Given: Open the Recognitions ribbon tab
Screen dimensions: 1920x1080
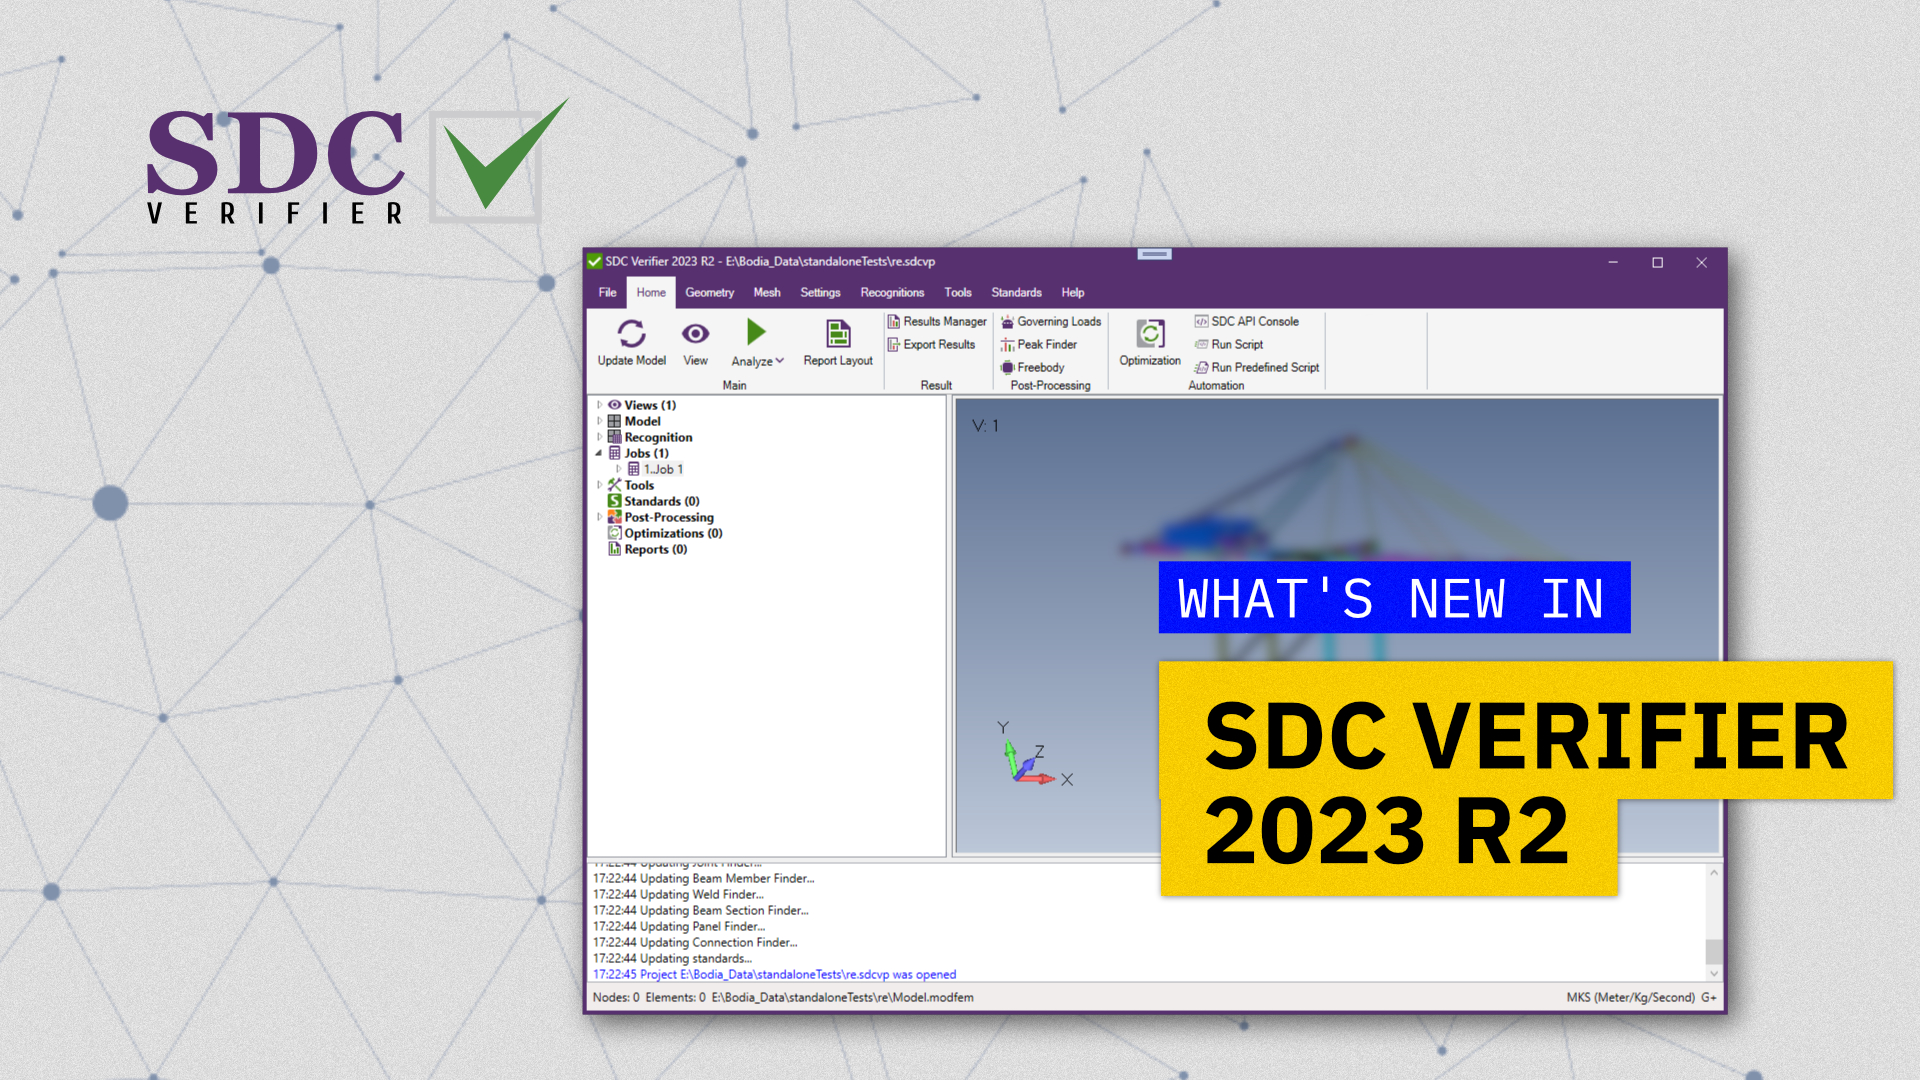Looking at the screenshot, I should (x=892, y=292).
